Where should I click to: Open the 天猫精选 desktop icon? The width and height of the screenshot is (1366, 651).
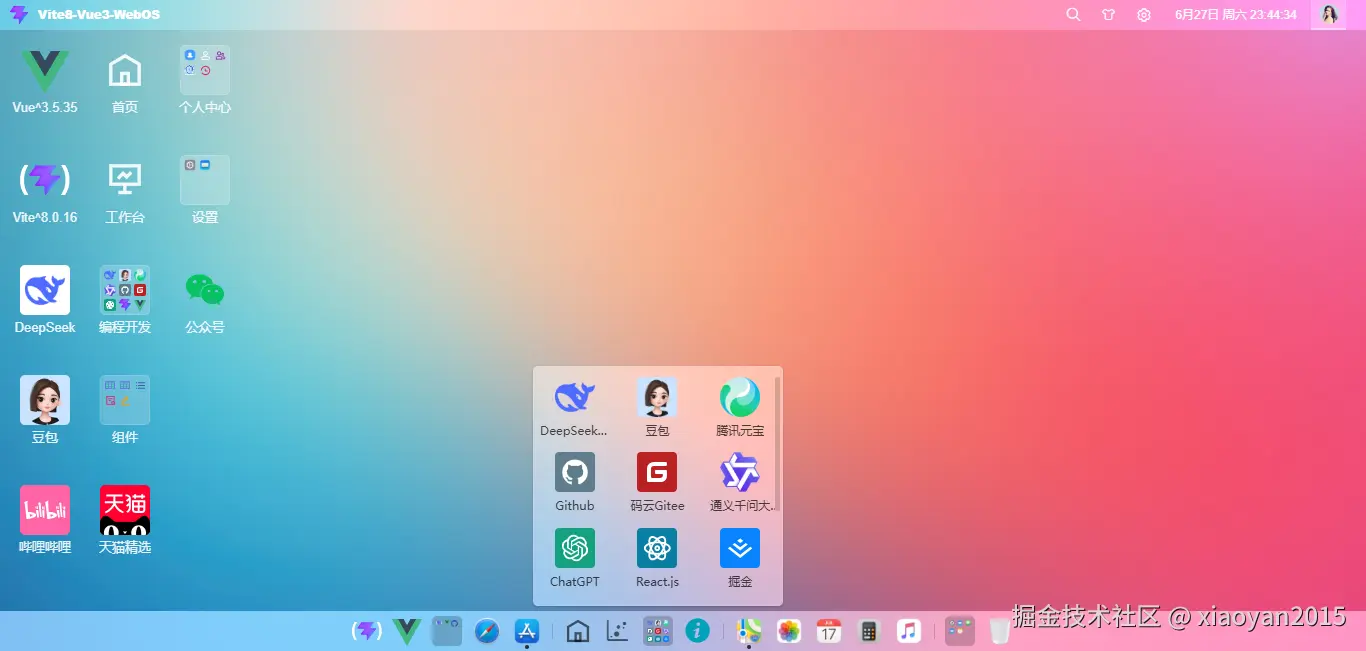click(125, 510)
